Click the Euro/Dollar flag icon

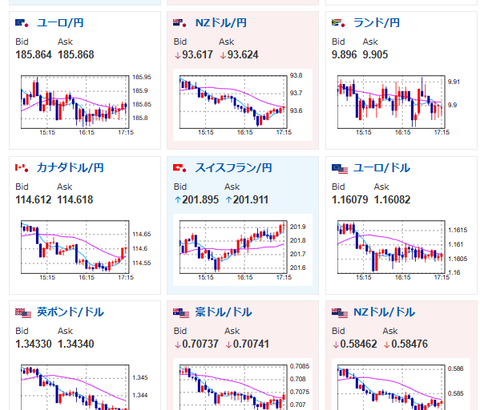click(x=339, y=169)
